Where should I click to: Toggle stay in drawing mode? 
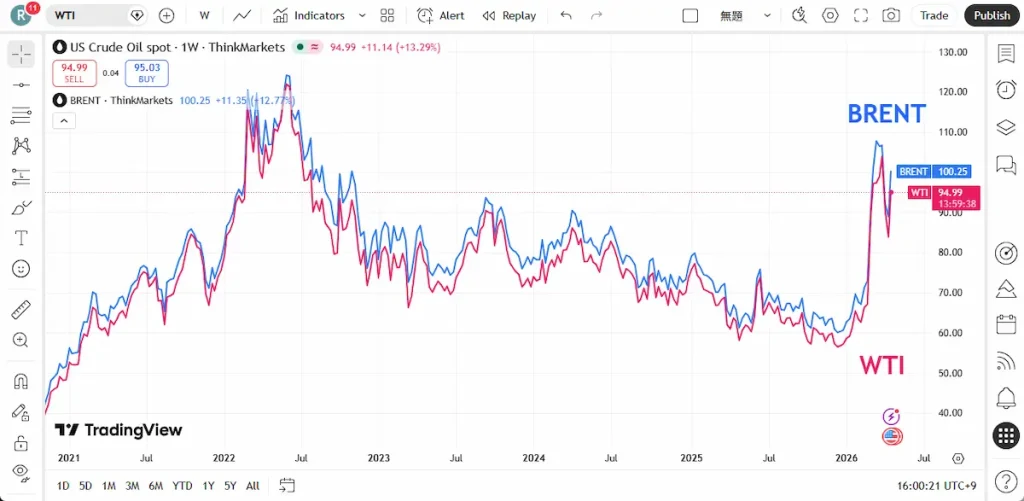click(x=21, y=412)
